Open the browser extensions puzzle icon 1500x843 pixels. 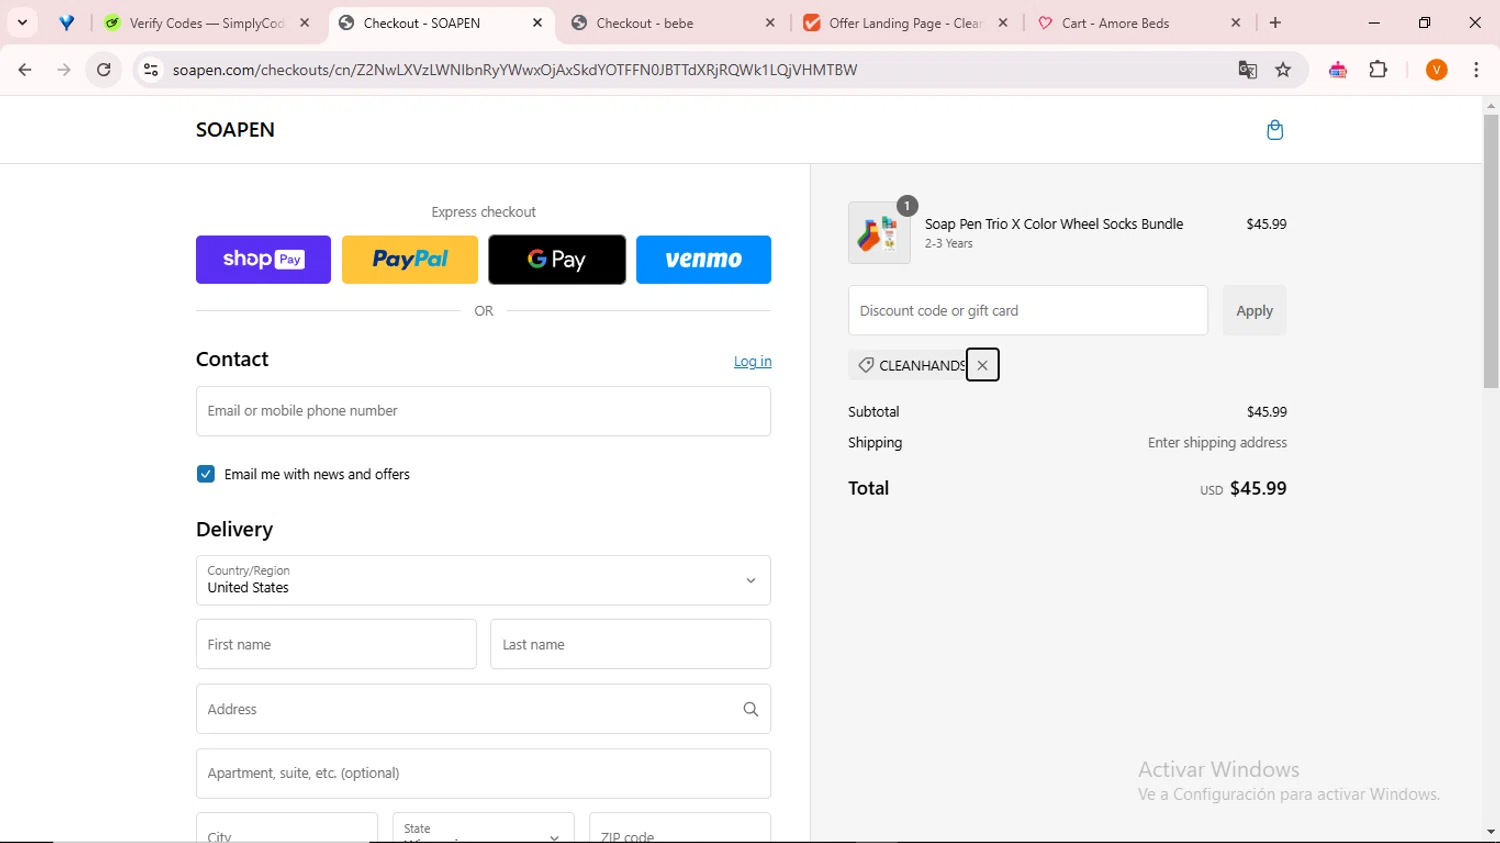pyautogui.click(x=1378, y=70)
